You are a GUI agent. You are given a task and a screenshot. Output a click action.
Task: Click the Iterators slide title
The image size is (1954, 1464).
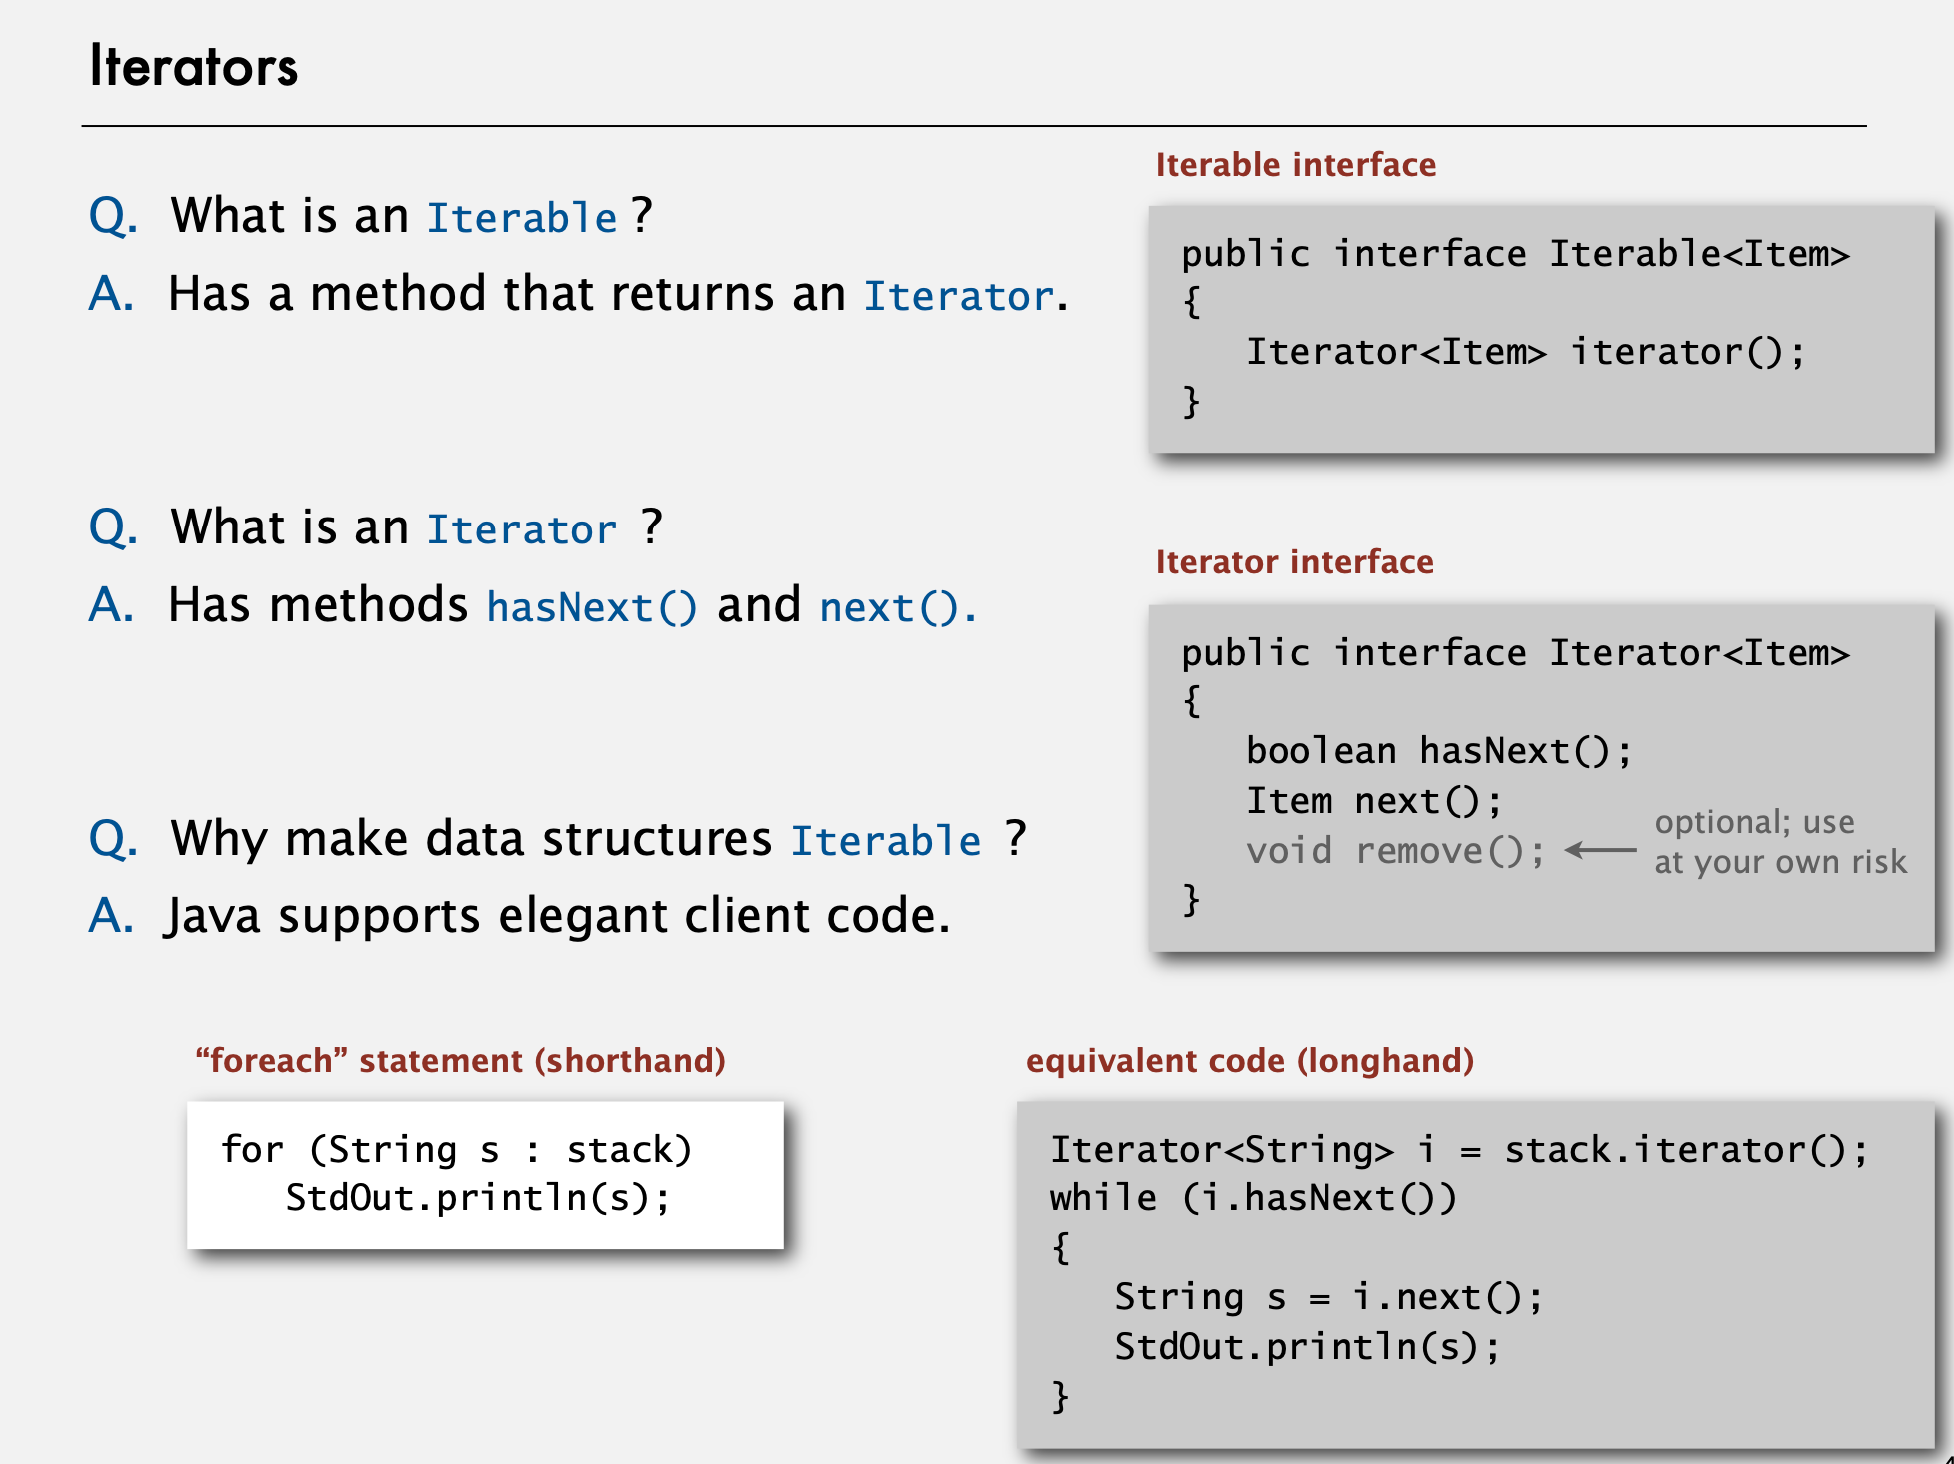pyautogui.click(x=193, y=67)
